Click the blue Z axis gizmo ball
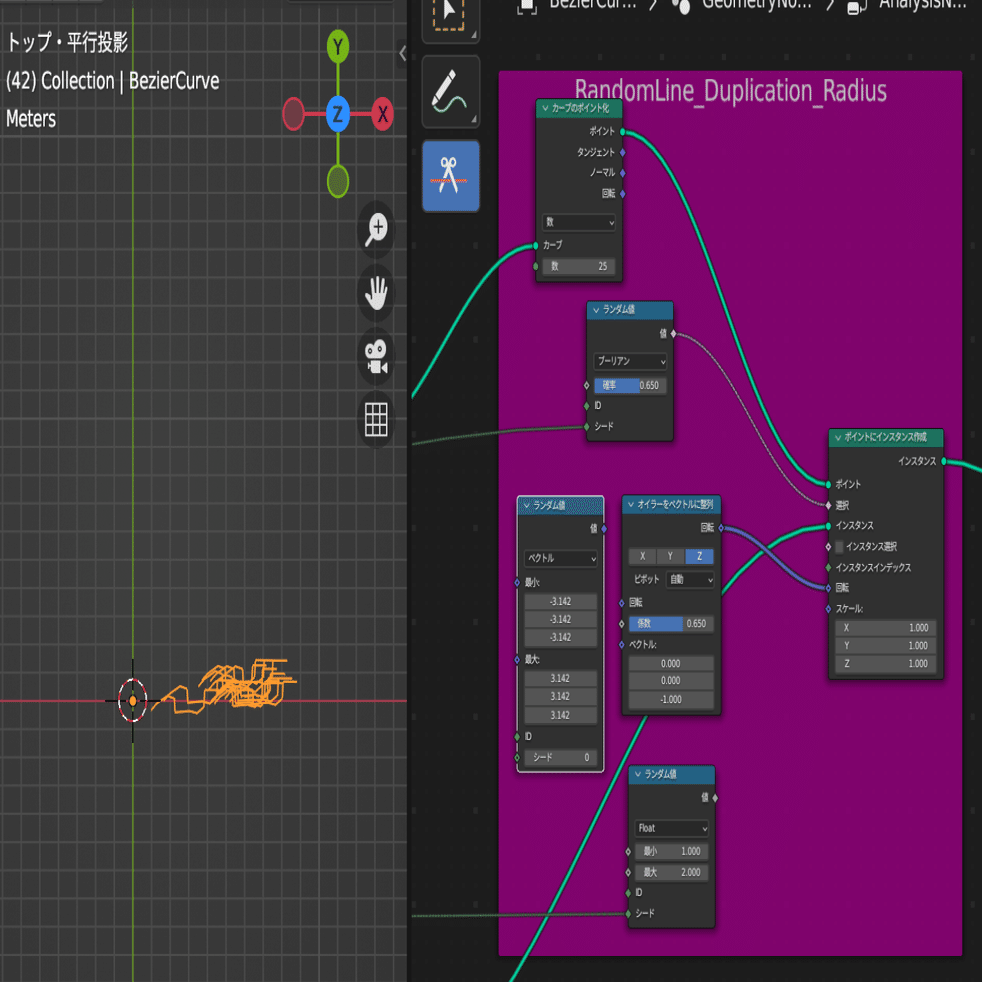Image resolution: width=982 pixels, height=982 pixels. [338, 114]
